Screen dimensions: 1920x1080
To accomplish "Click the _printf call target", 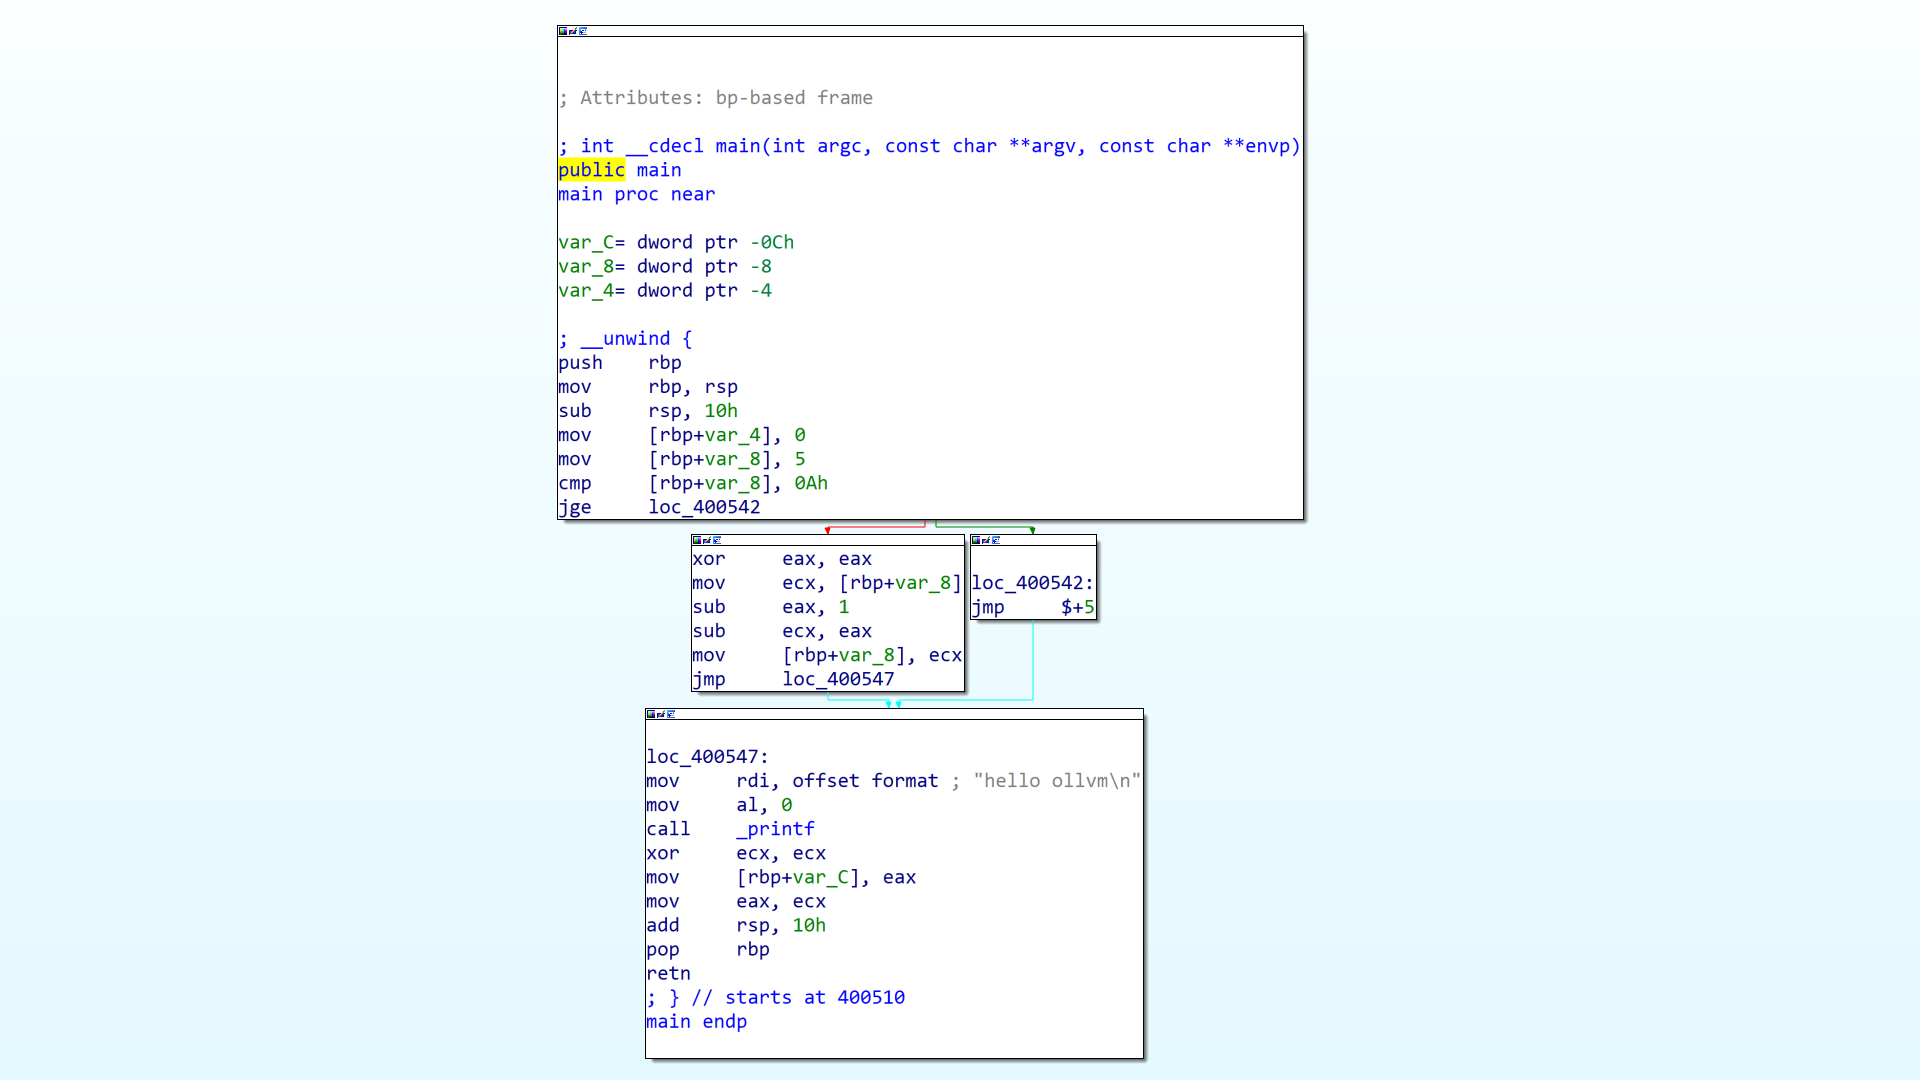I will pyautogui.click(x=775, y=829).
